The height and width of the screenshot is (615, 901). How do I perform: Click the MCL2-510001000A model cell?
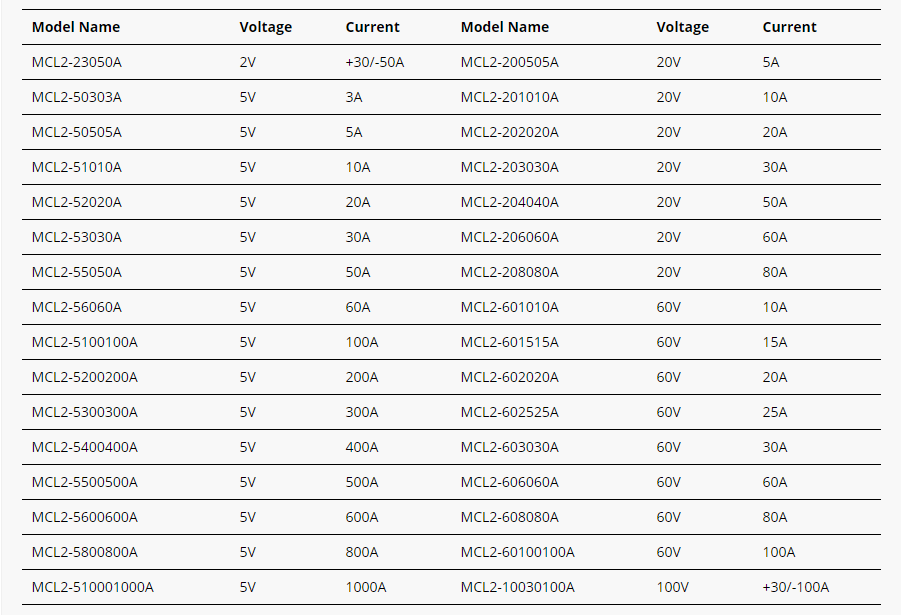click(93, 587)
